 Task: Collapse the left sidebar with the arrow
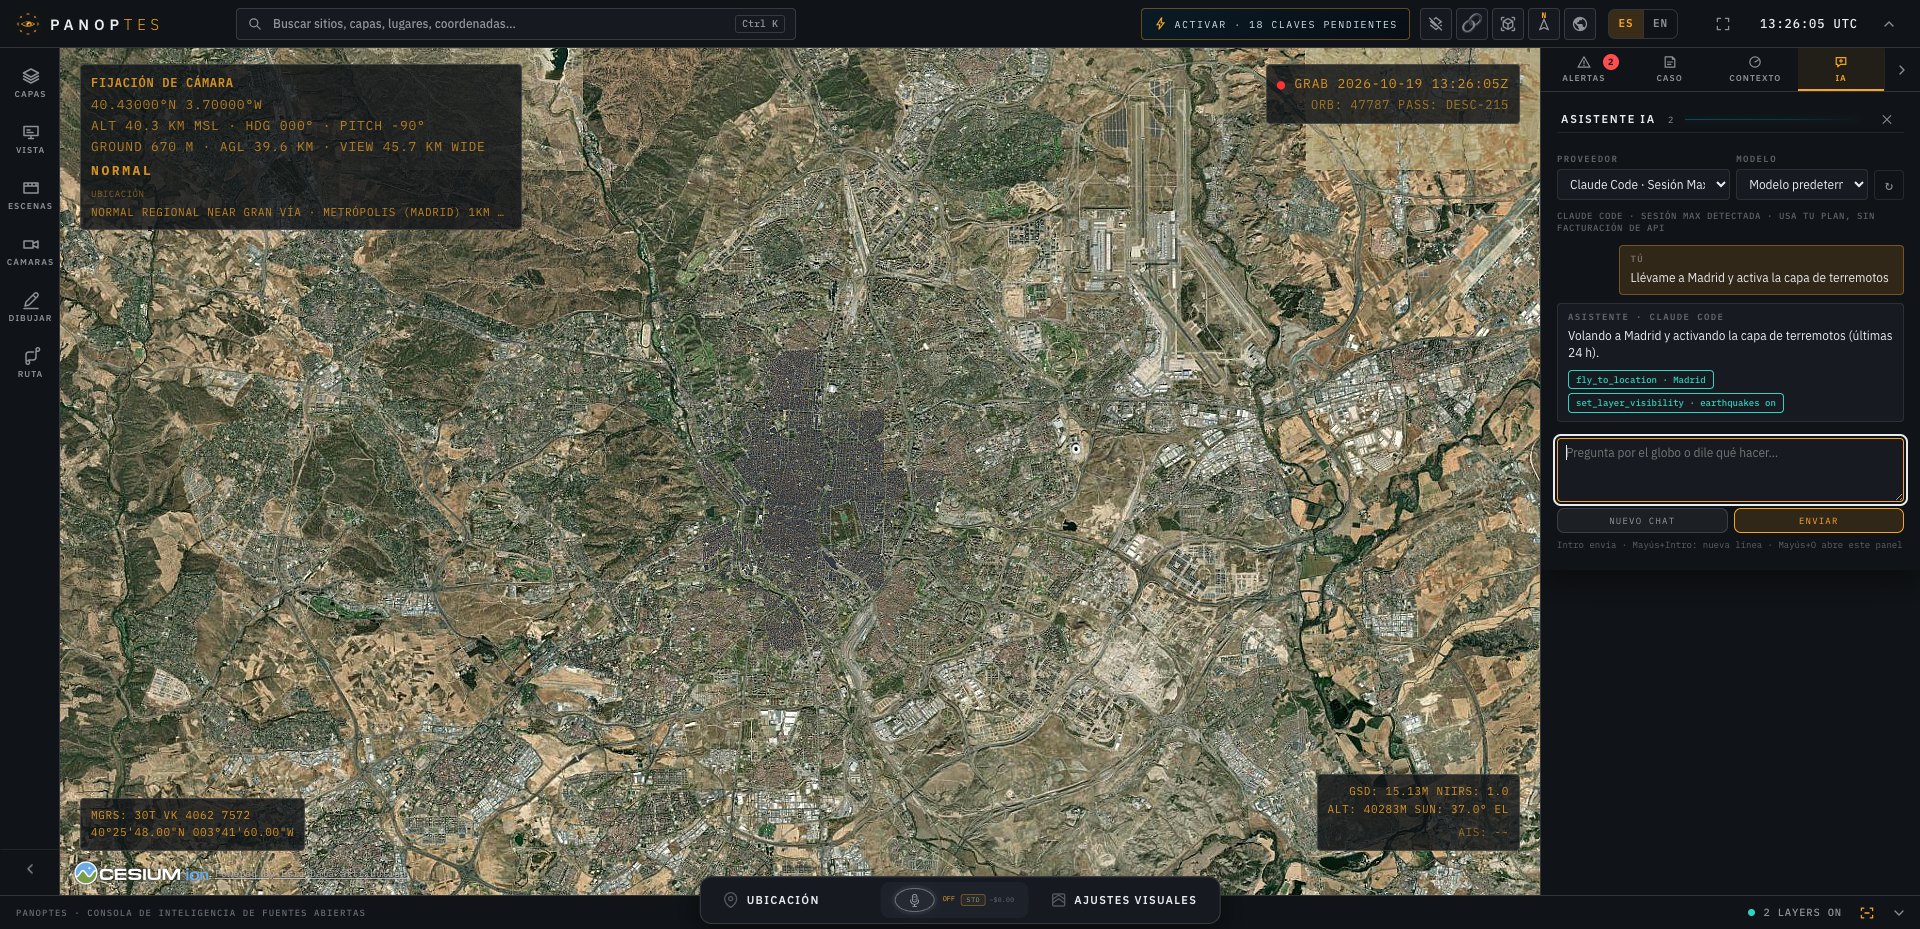30,869
